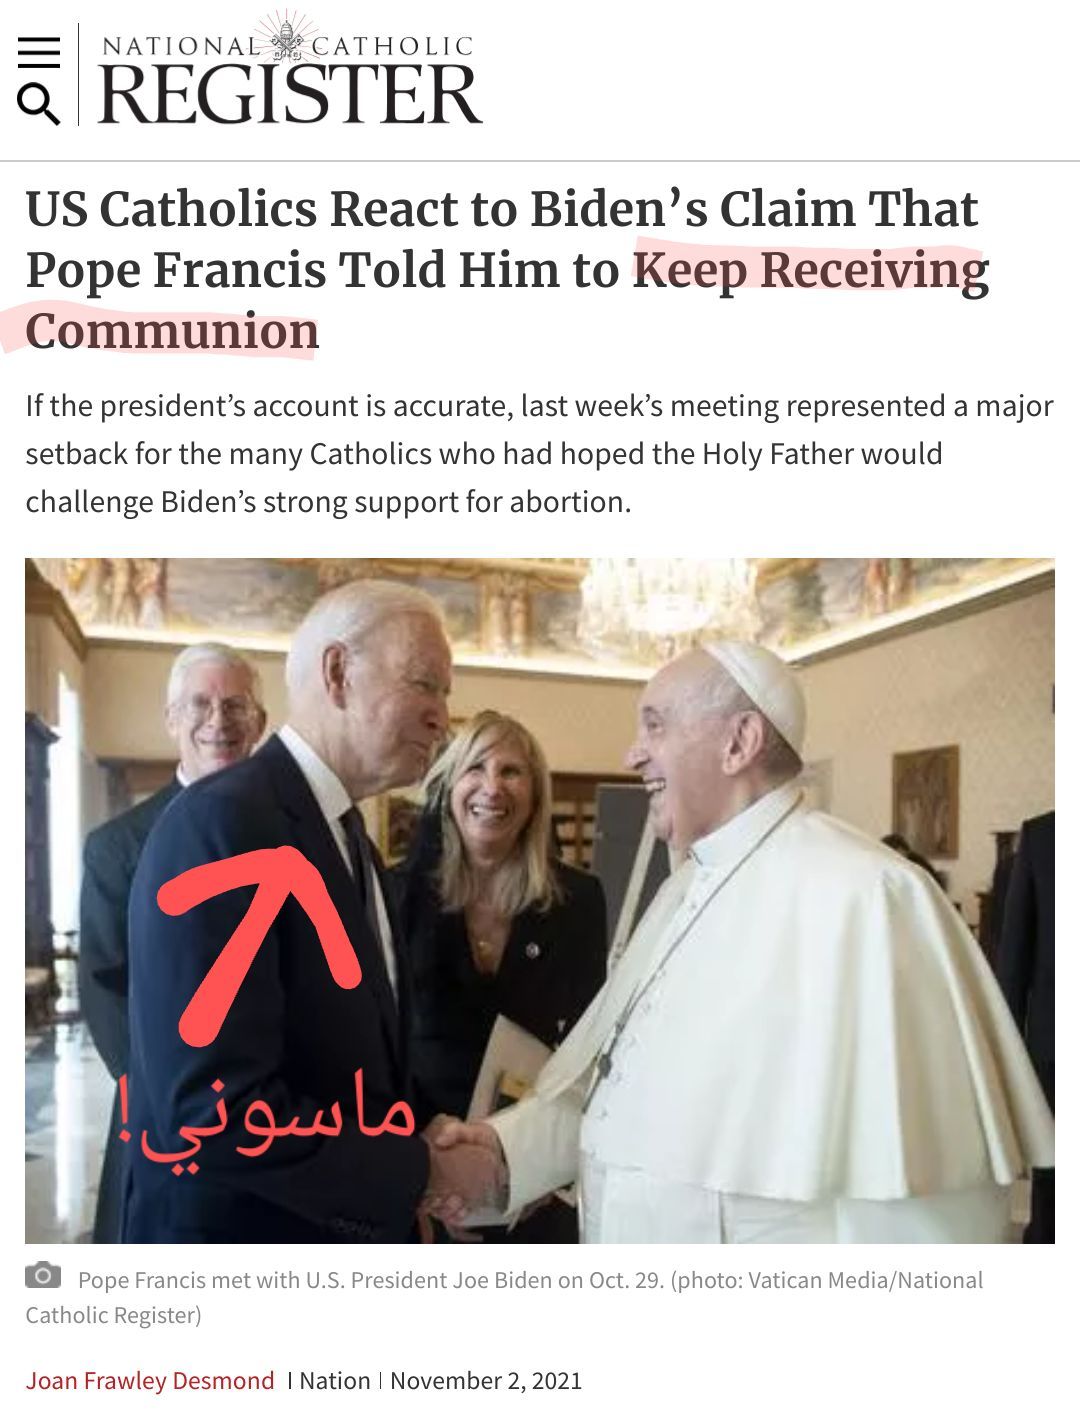Open the search magnifier icon
1080x1425 pixels.
tap(39, 104)
